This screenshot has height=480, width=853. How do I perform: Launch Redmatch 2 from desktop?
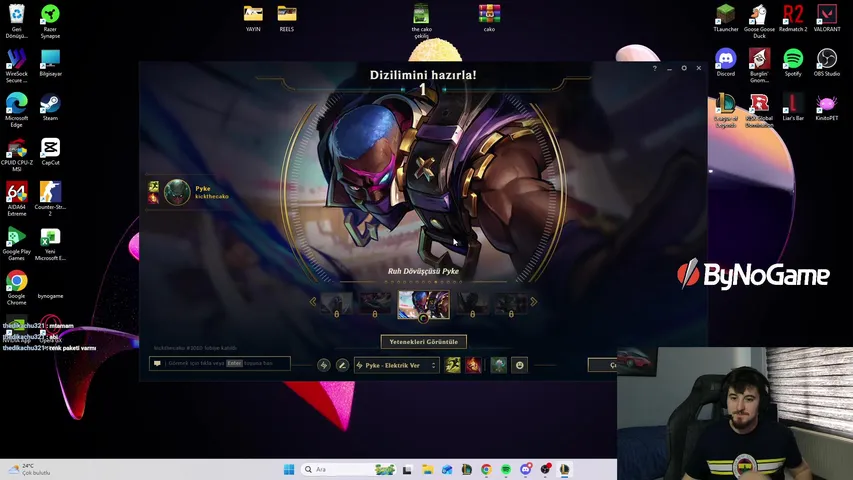pyautogui.click(x=793, y=19)
